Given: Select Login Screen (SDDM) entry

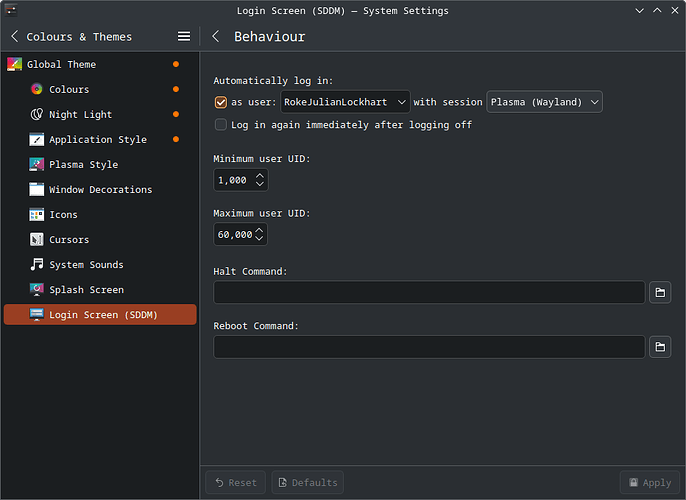Looking at the screenshot, I should [x=100, y=315].
